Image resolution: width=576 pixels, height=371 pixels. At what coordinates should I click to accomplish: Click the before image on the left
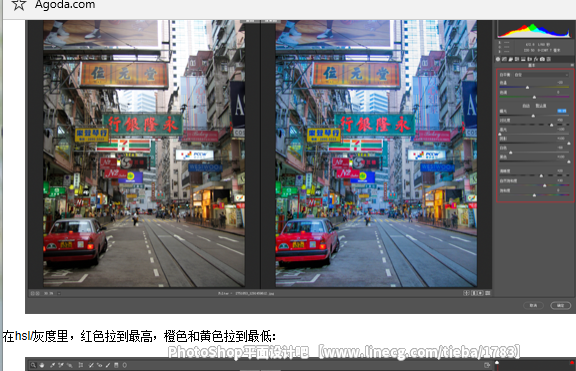(x=144, y=153)
